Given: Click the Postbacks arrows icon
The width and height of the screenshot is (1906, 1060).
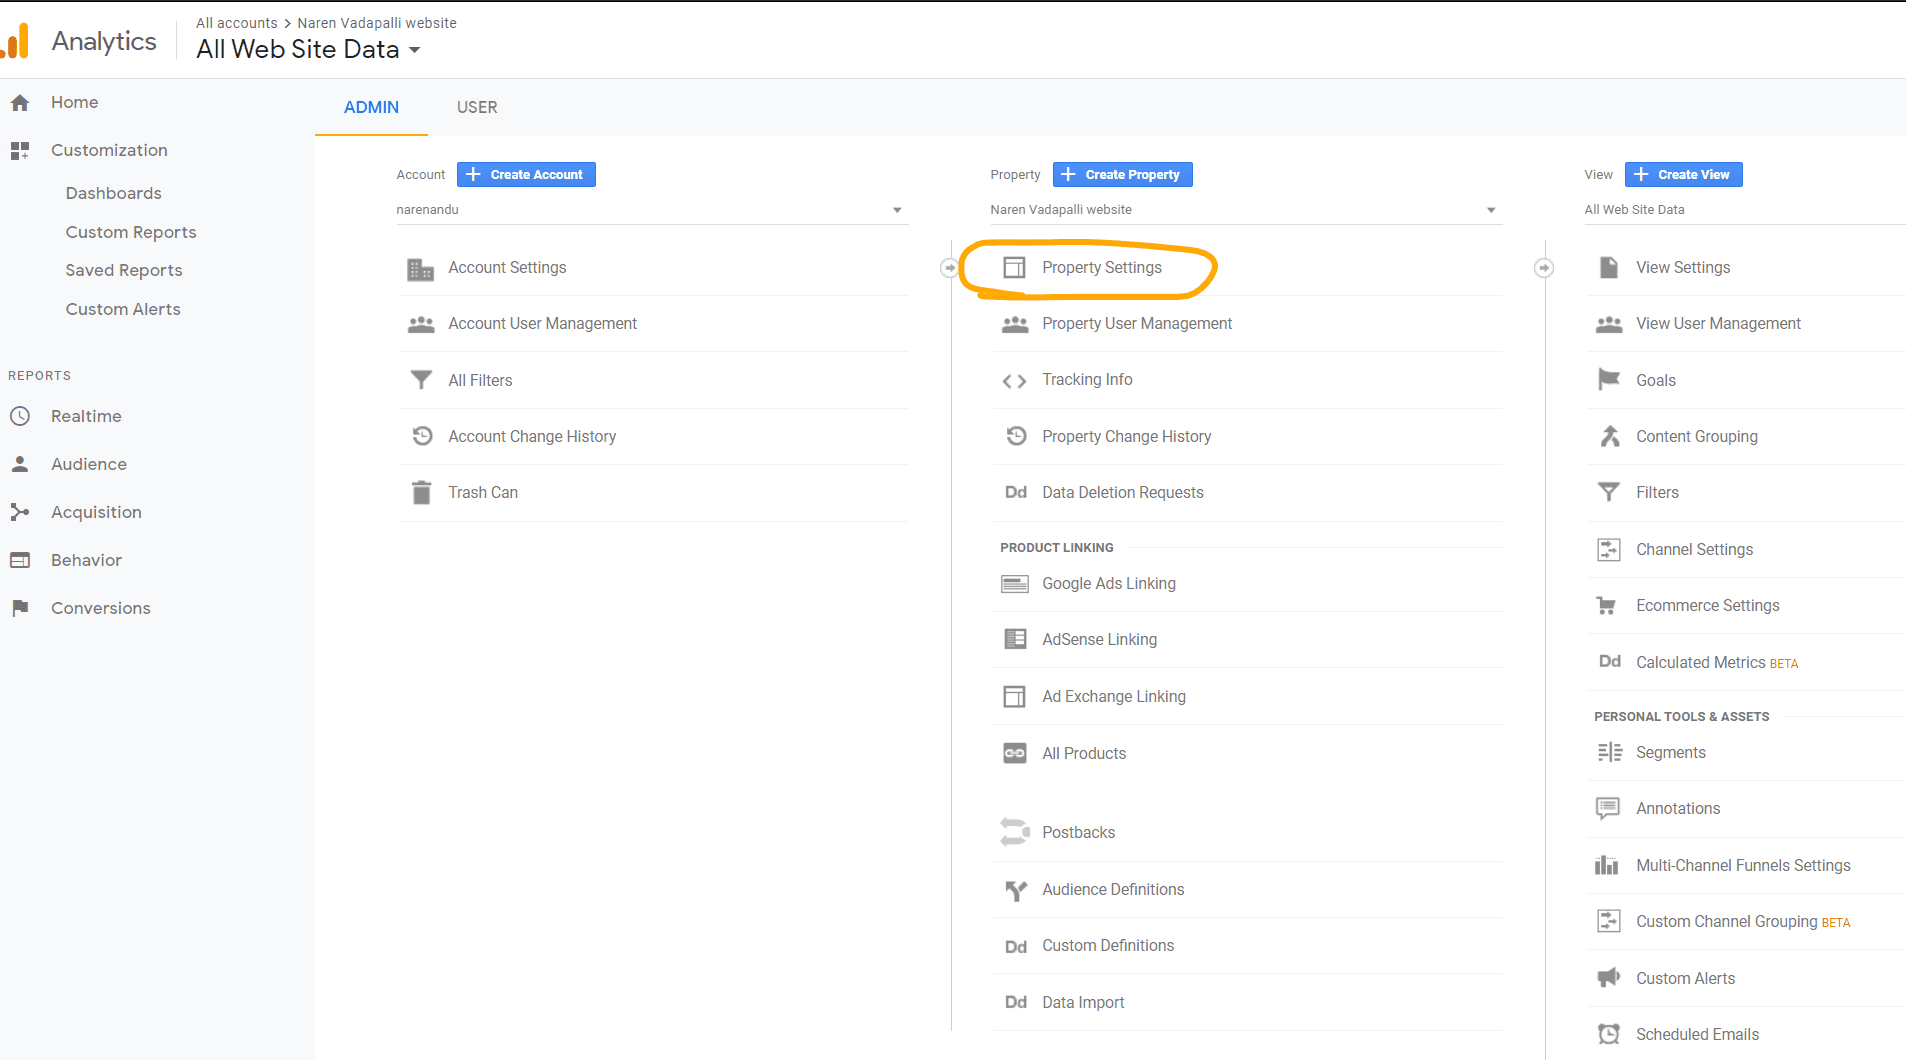Looking at the screenshot, I should (1015, 832).
